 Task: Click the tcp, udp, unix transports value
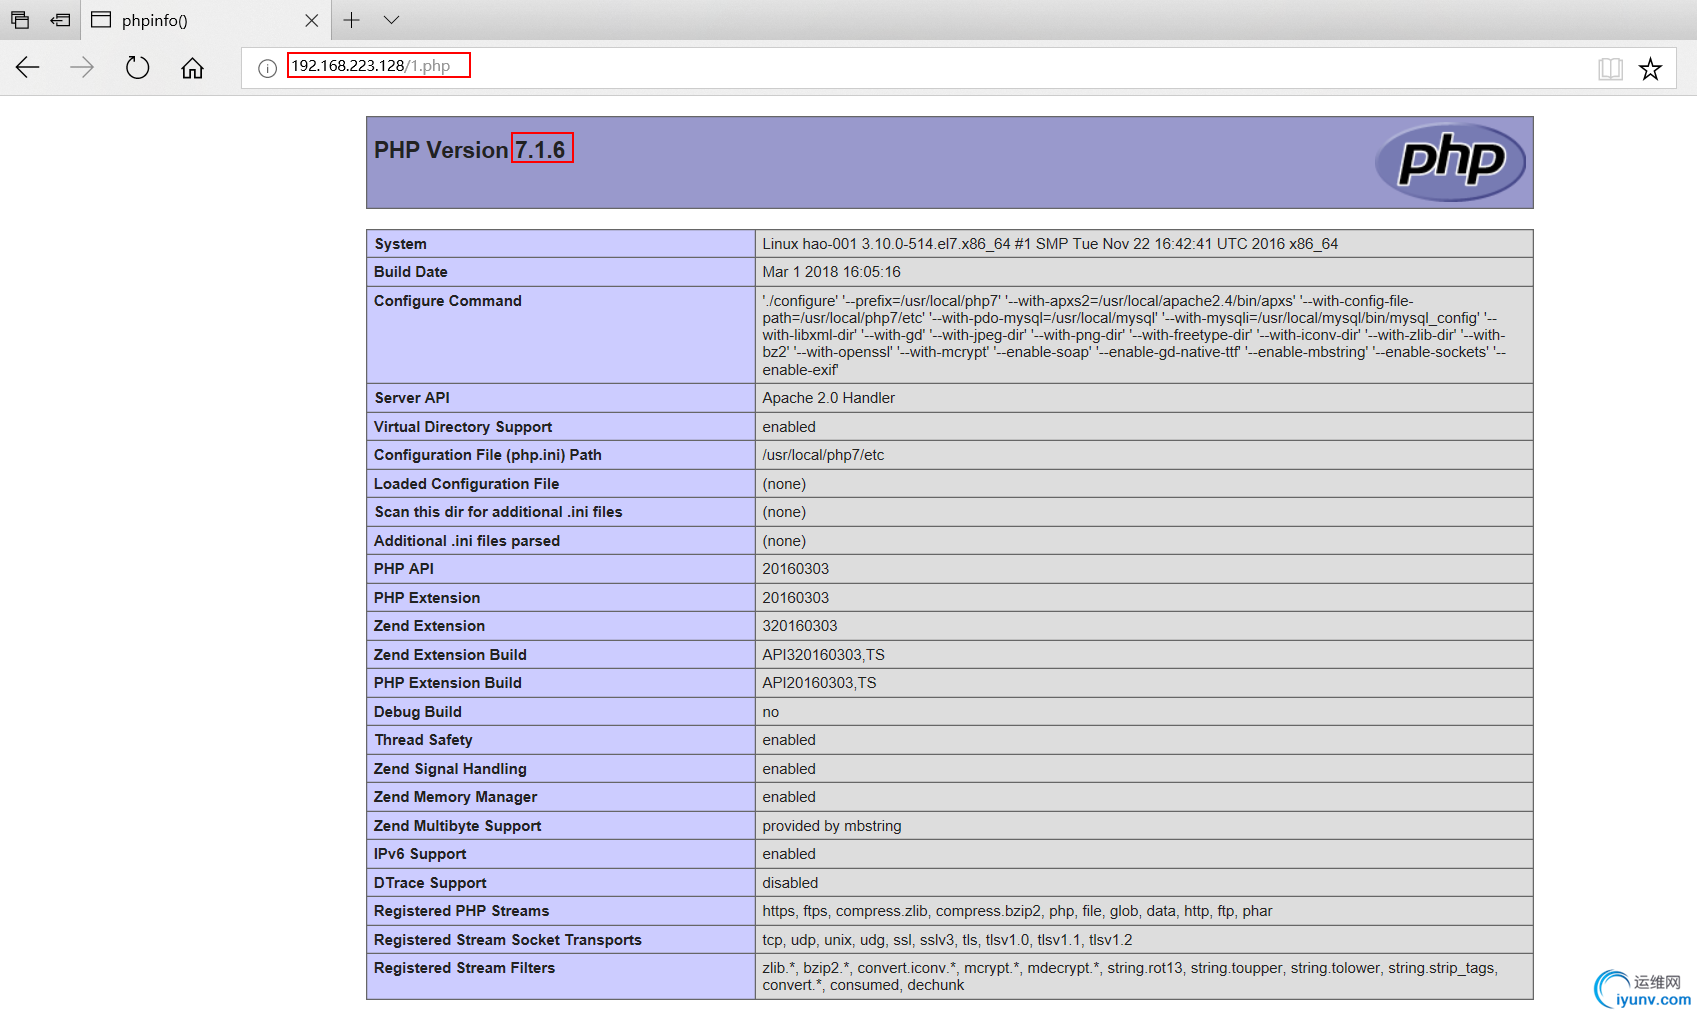coord(947,940)
